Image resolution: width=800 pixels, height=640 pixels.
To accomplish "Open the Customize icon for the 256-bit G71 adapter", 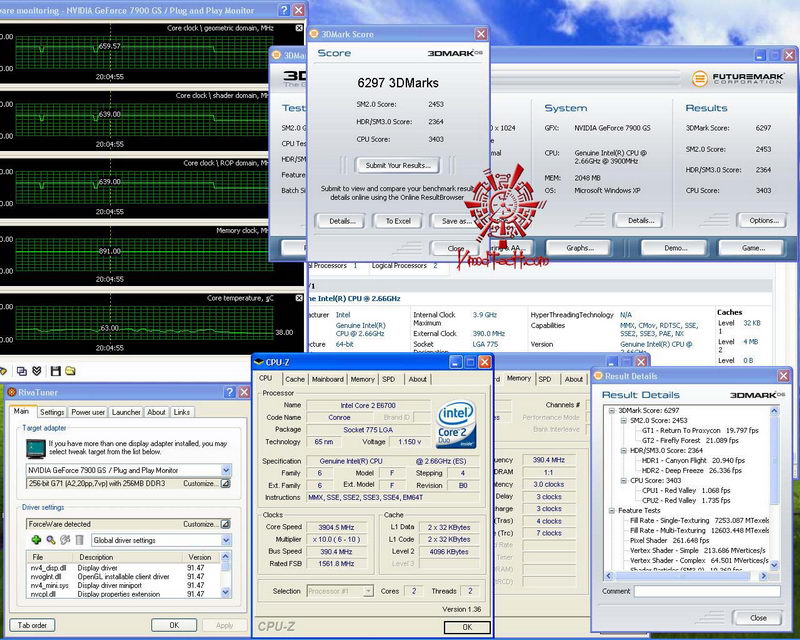I will [x=225, y=484].
